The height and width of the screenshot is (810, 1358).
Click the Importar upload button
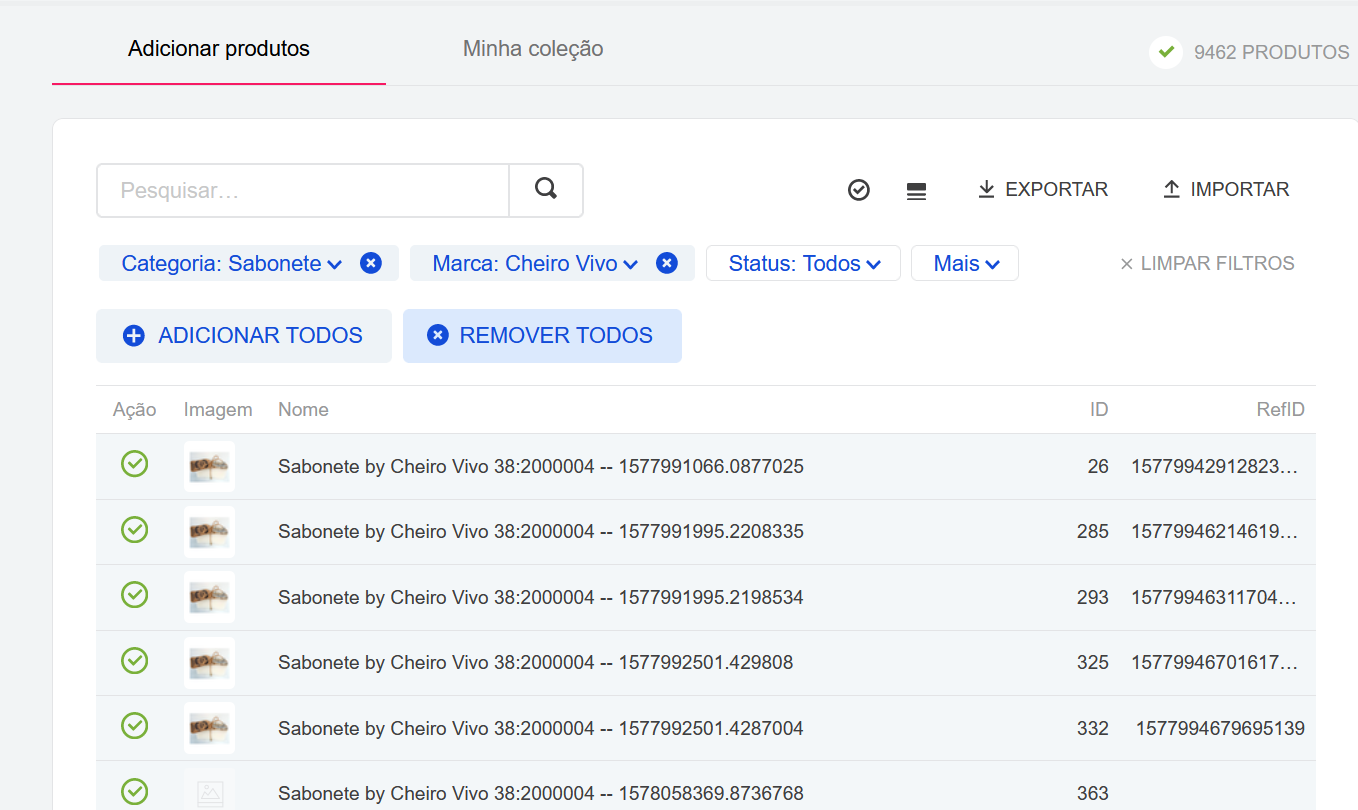(x=1226, y=189)
